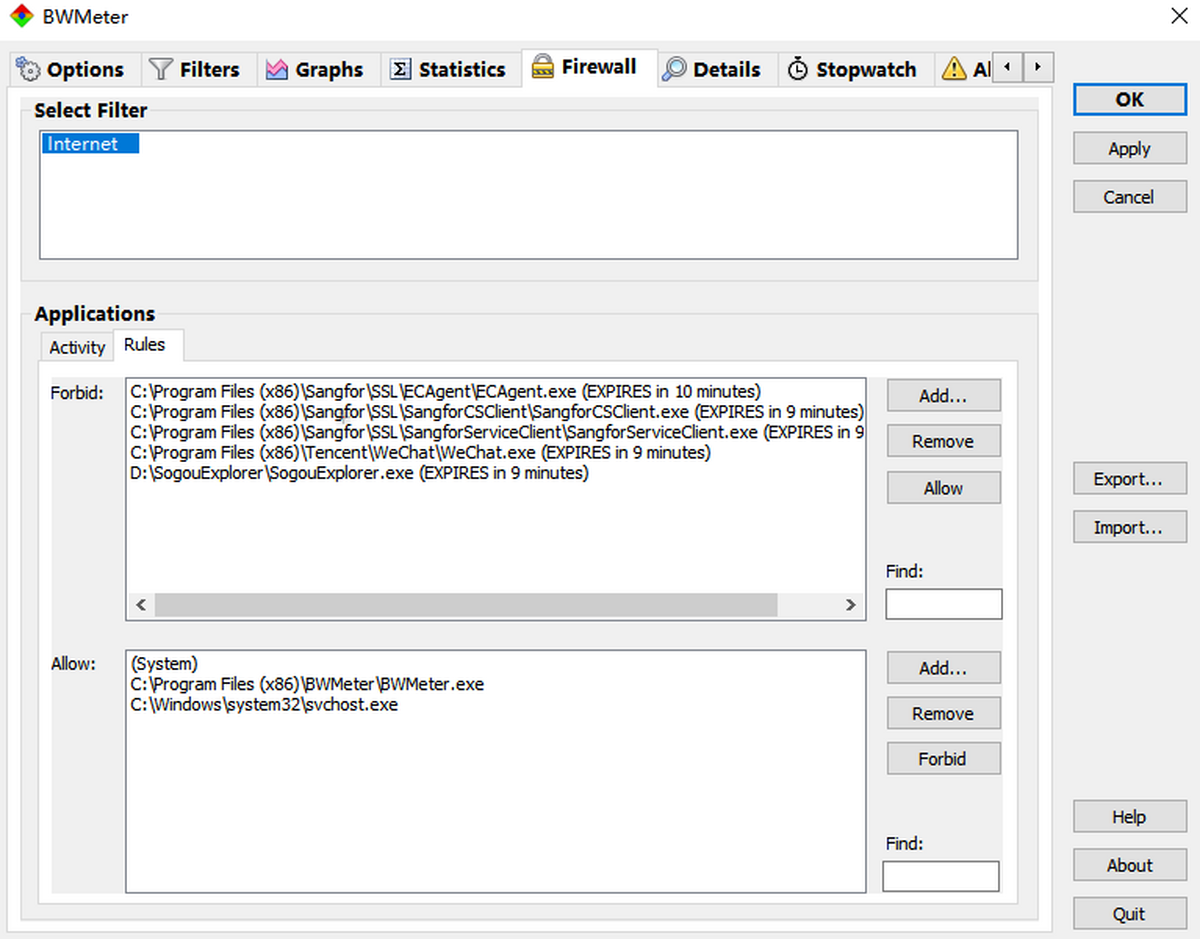This screenshot has height=939, width=1200.
Task: Click the Import... button
Action: (1129, 527)
